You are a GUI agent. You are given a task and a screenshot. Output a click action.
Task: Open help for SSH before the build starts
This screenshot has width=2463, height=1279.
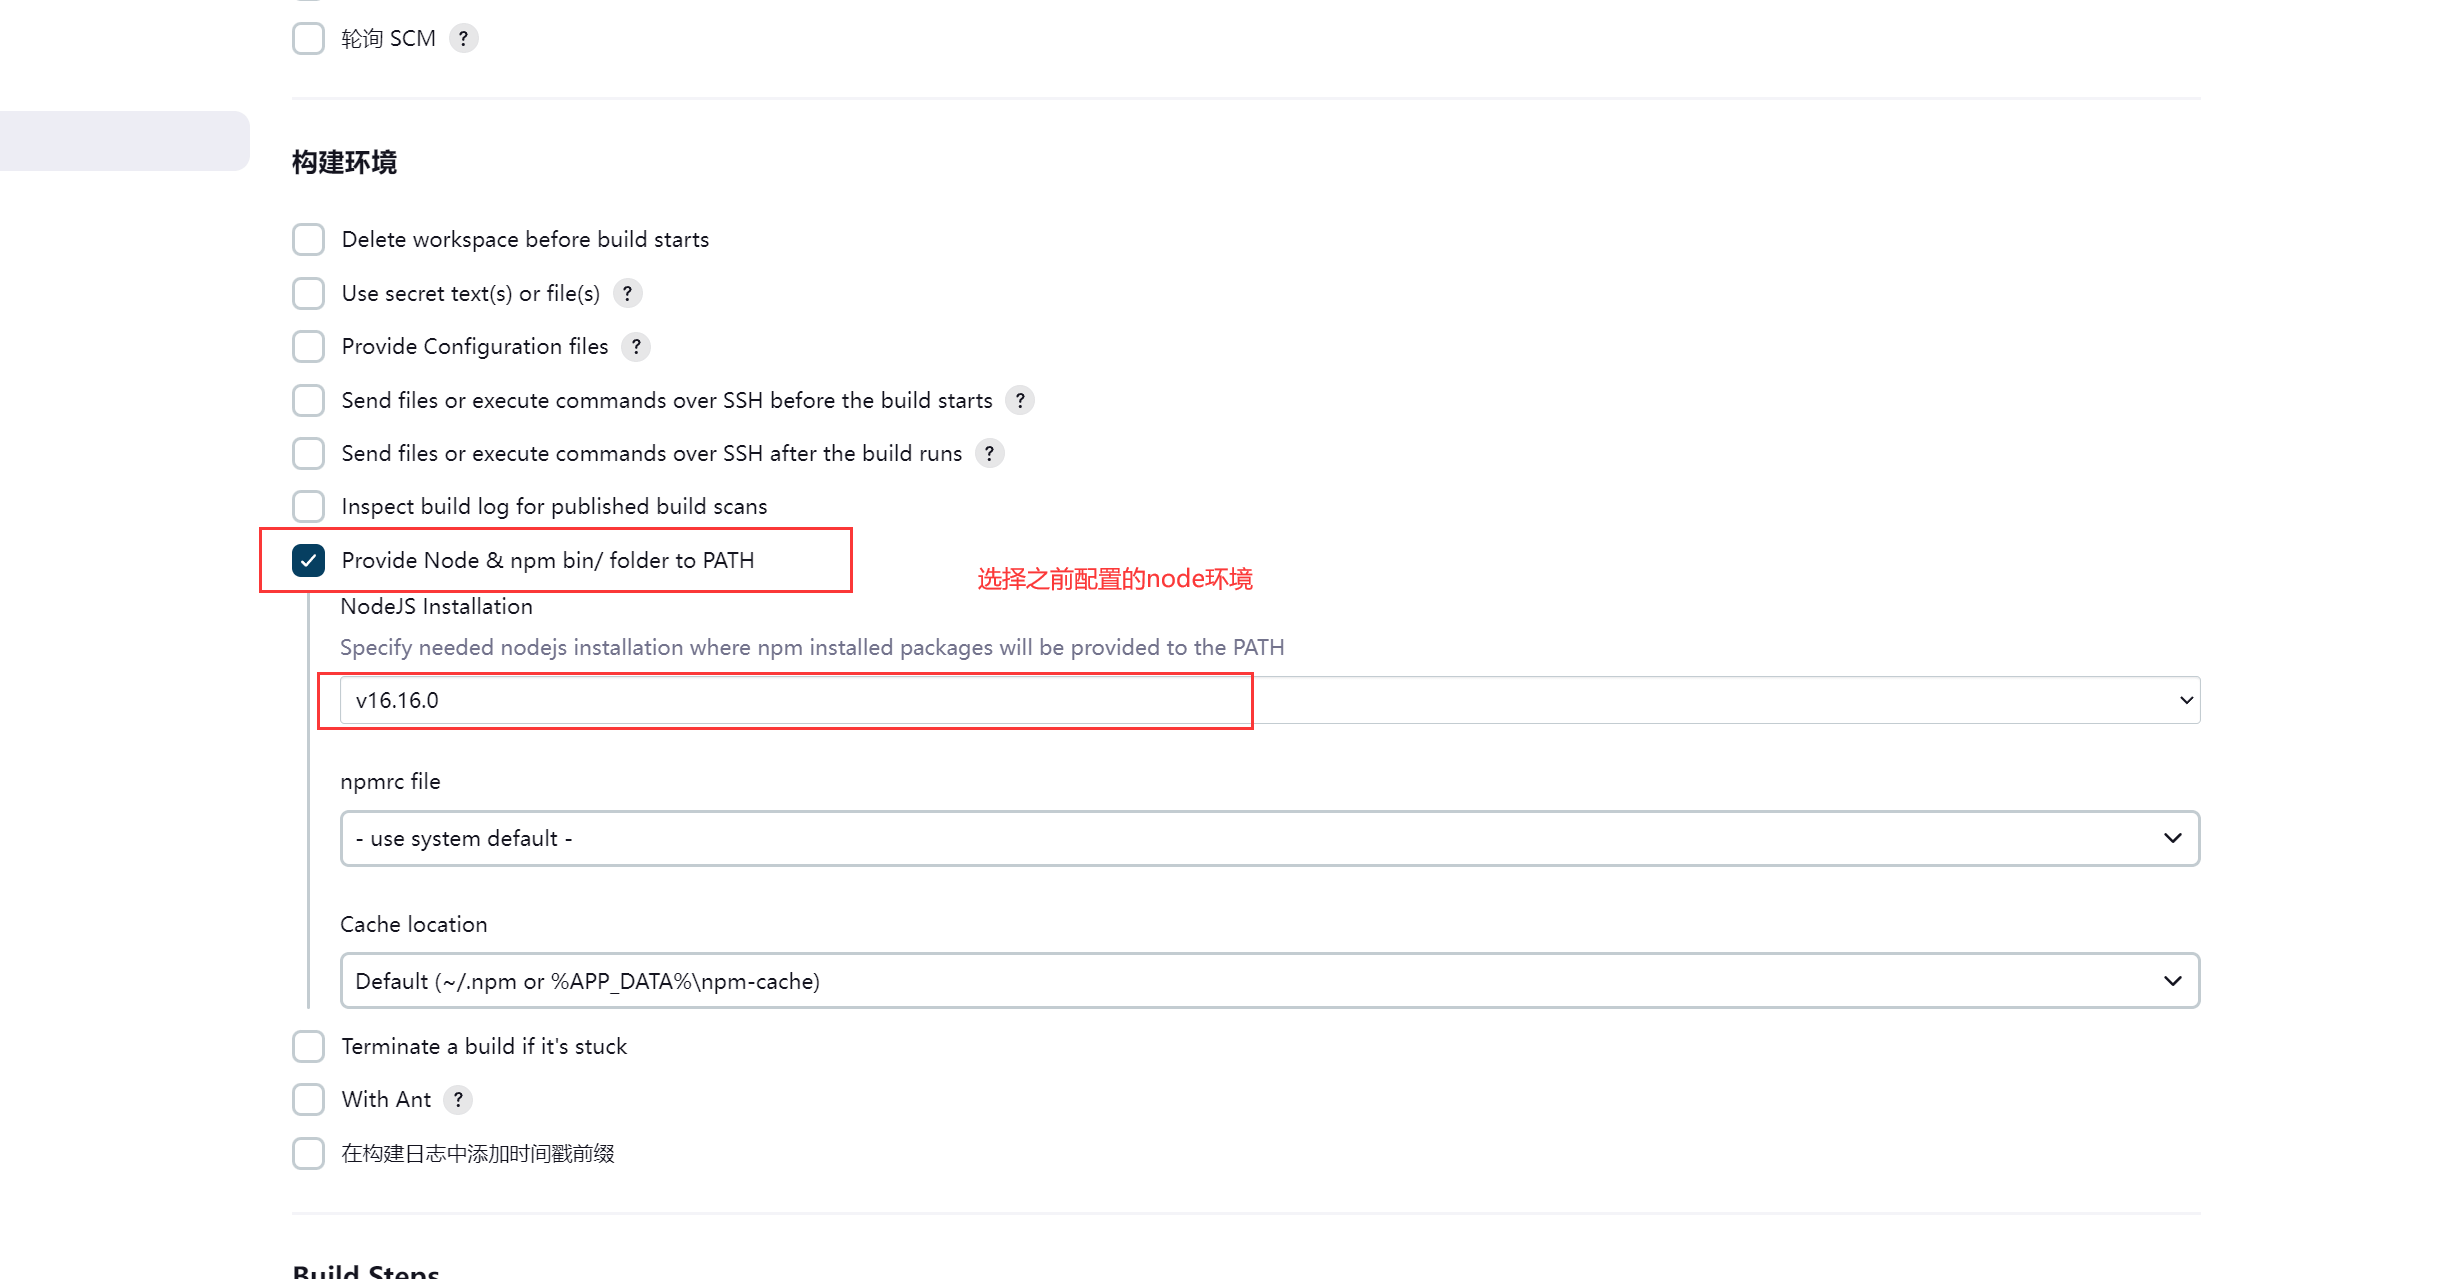(x=1020, y=400)
